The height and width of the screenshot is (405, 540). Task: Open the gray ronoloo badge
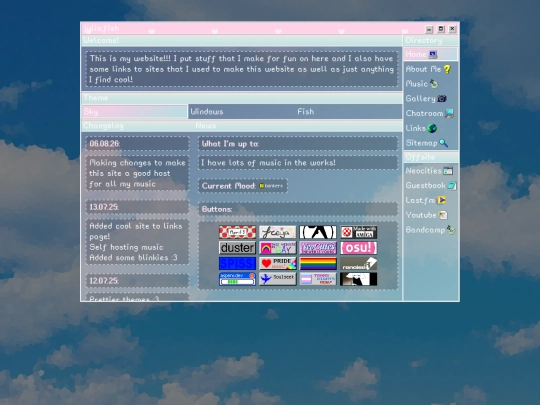pyautogui.click(x=359, y=263)
